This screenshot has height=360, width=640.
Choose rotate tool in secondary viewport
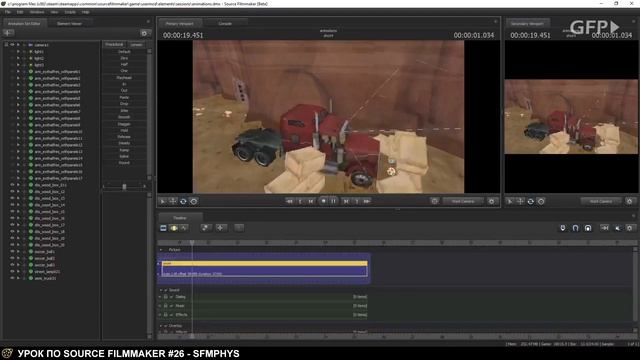point(531,201)
